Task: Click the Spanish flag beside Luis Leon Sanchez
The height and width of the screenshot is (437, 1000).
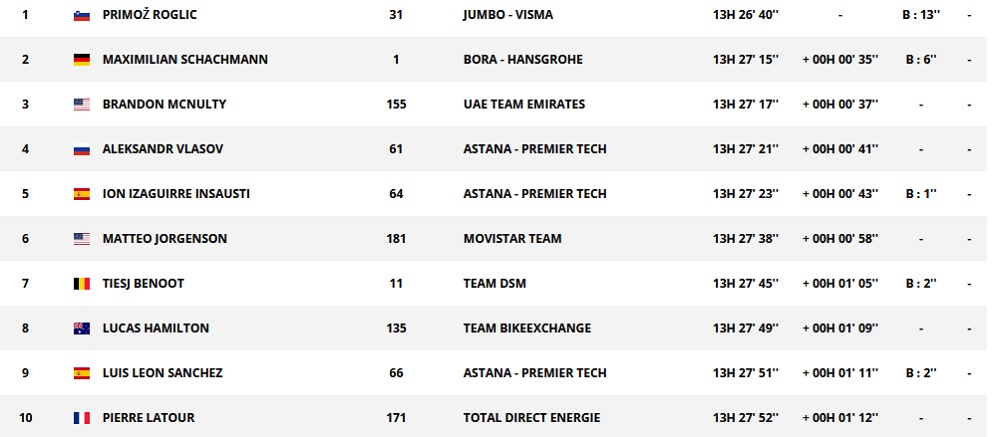Action: click(x=82, y=373)
